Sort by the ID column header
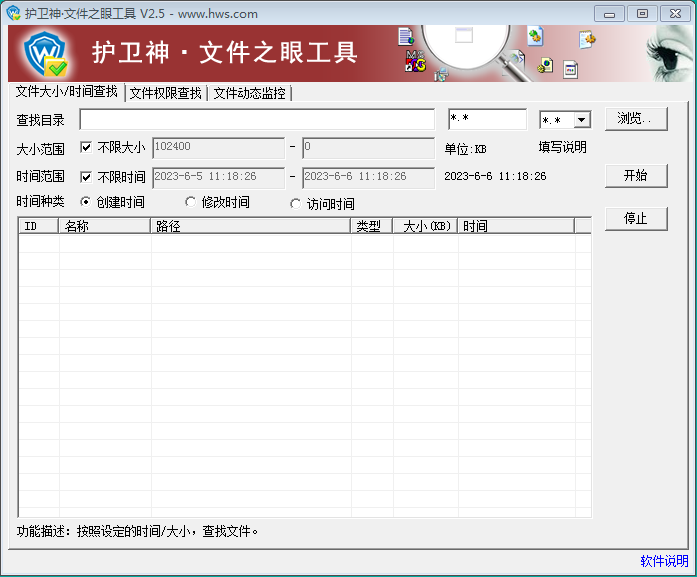The width and height of the screenshot is (697, 577). click(x=39, y=226)
